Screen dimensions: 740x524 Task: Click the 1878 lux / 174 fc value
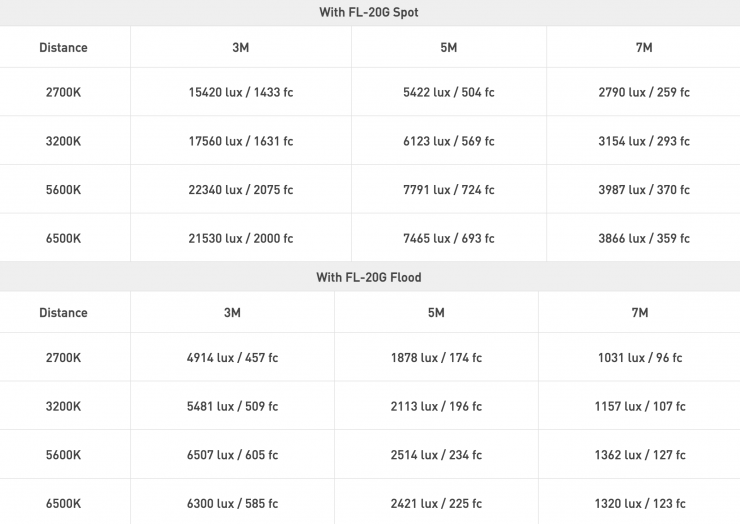coord(436,357)
